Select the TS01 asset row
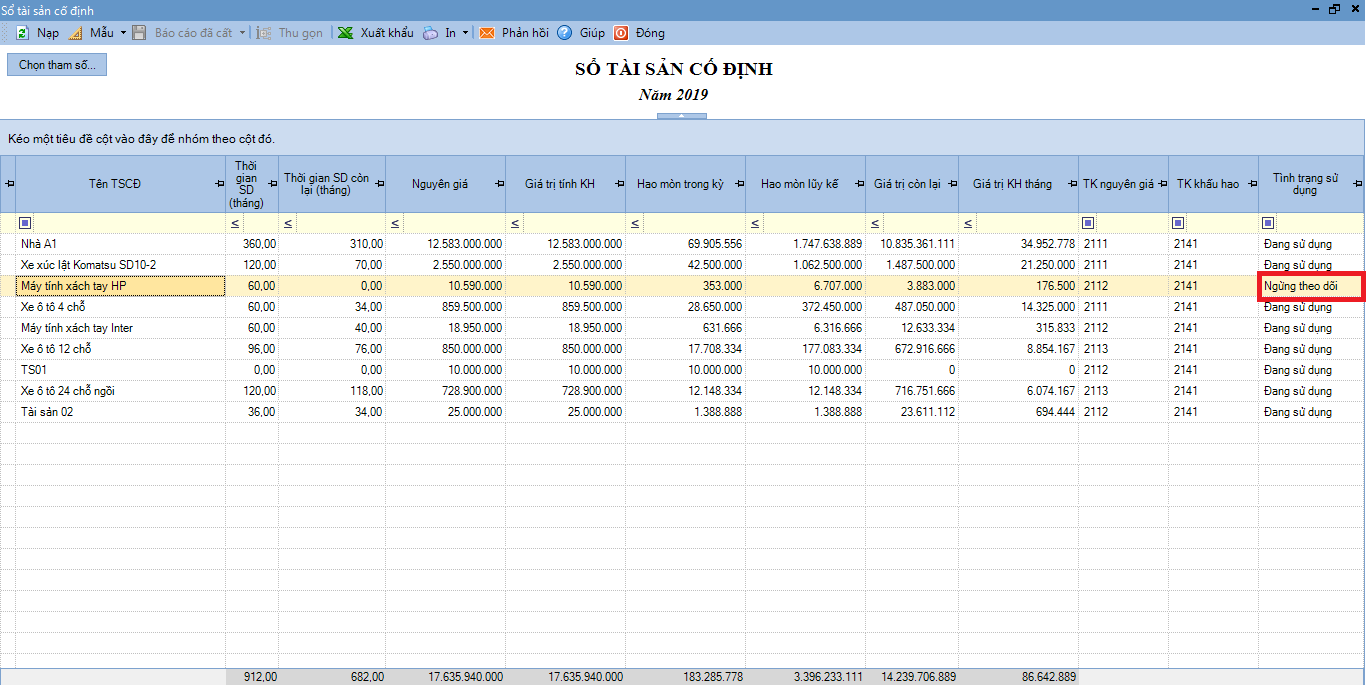 pos(683,370)
